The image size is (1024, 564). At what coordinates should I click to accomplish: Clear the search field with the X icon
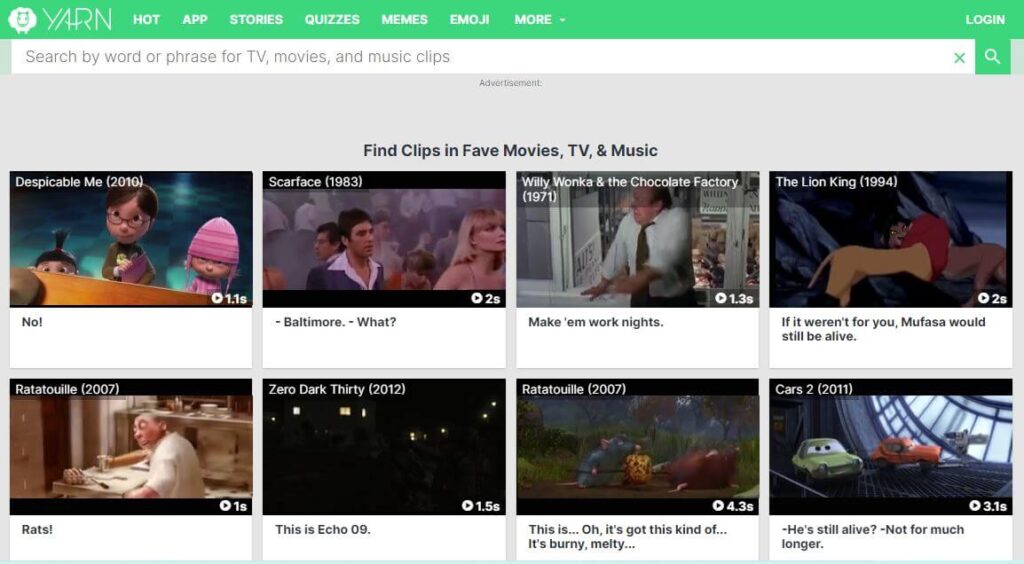pyautogui.click(x=960, y=57)
